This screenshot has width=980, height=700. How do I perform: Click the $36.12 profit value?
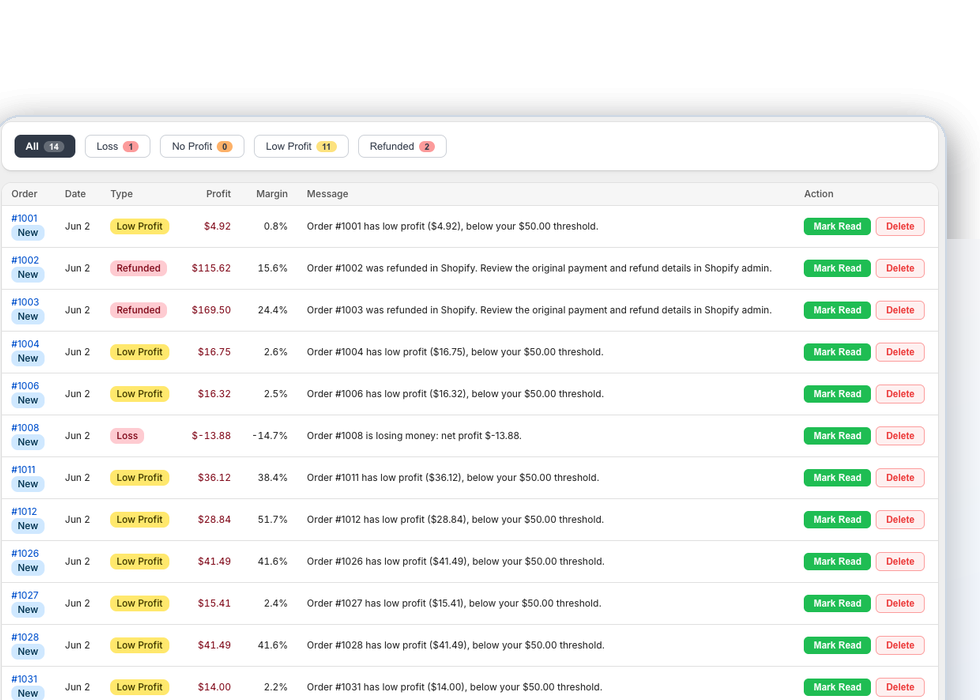tap(214, 478)
